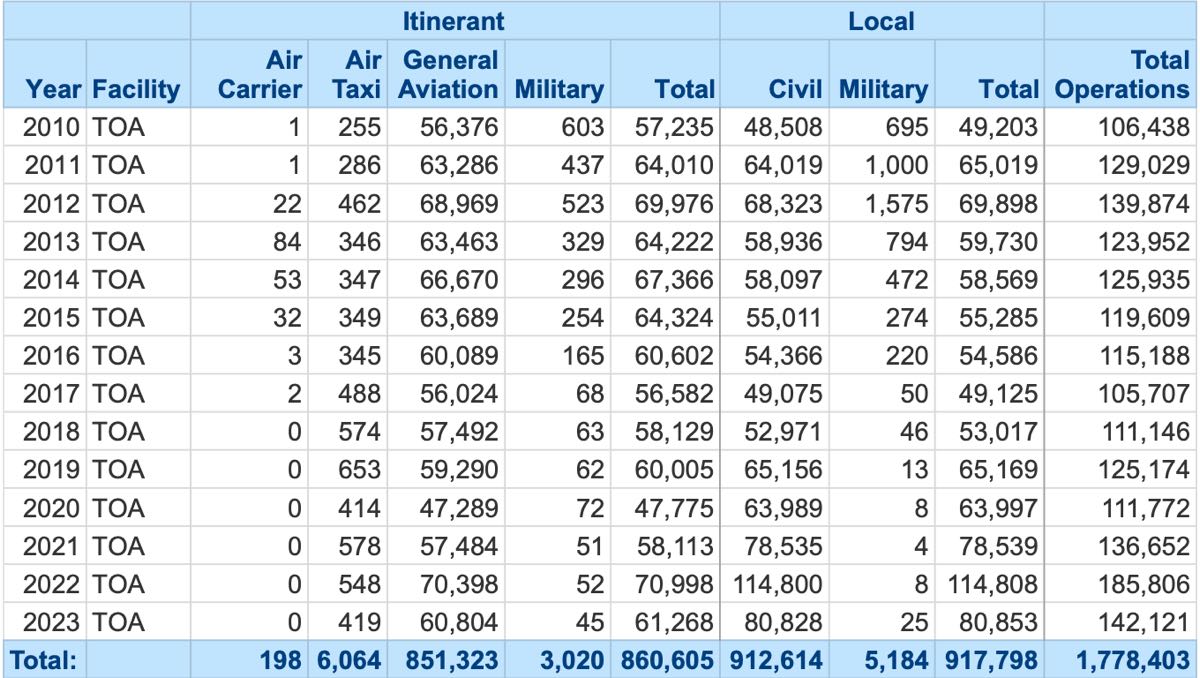This screenshot has width=1200, height=678.
Task: Click total operations value 139,874
Action: [x=1146, y=202]
